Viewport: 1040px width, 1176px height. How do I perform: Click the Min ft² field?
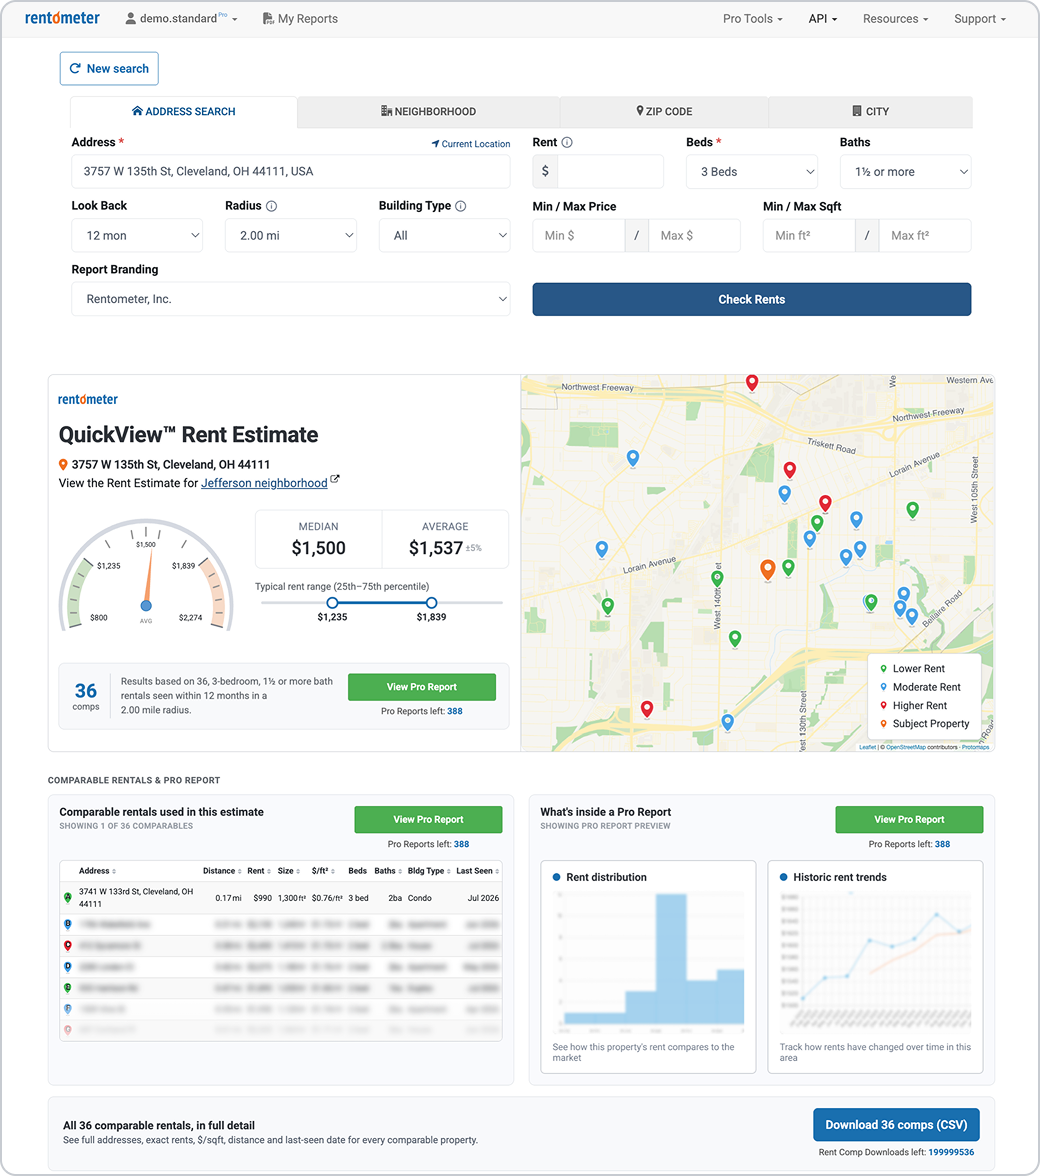point(809,236)
